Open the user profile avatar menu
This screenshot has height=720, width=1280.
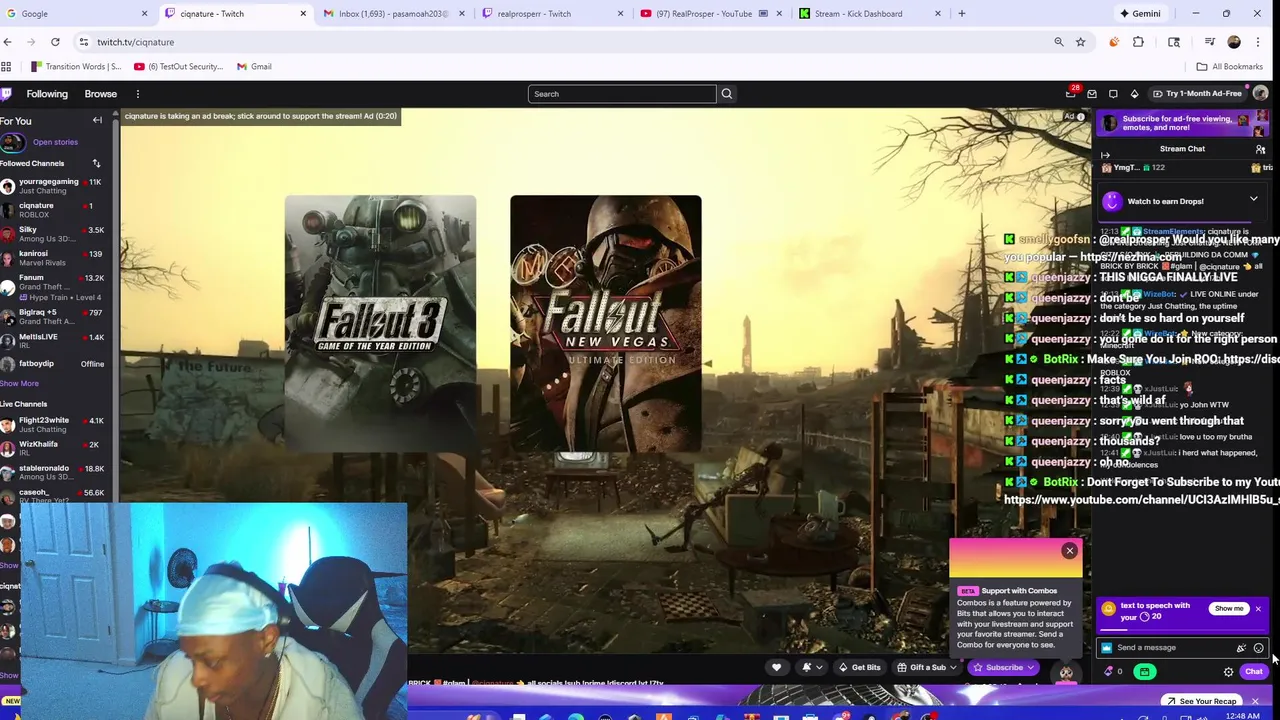click(1260, 93)
